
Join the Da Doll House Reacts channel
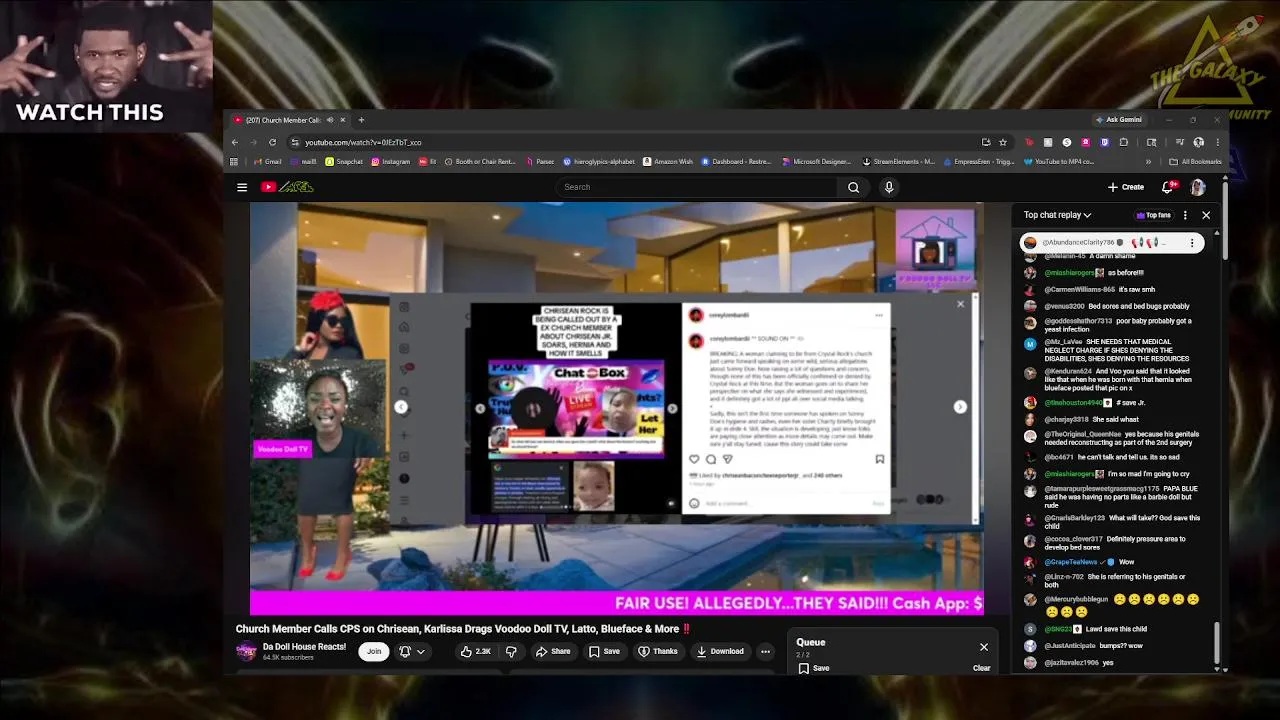coord(374,651)
